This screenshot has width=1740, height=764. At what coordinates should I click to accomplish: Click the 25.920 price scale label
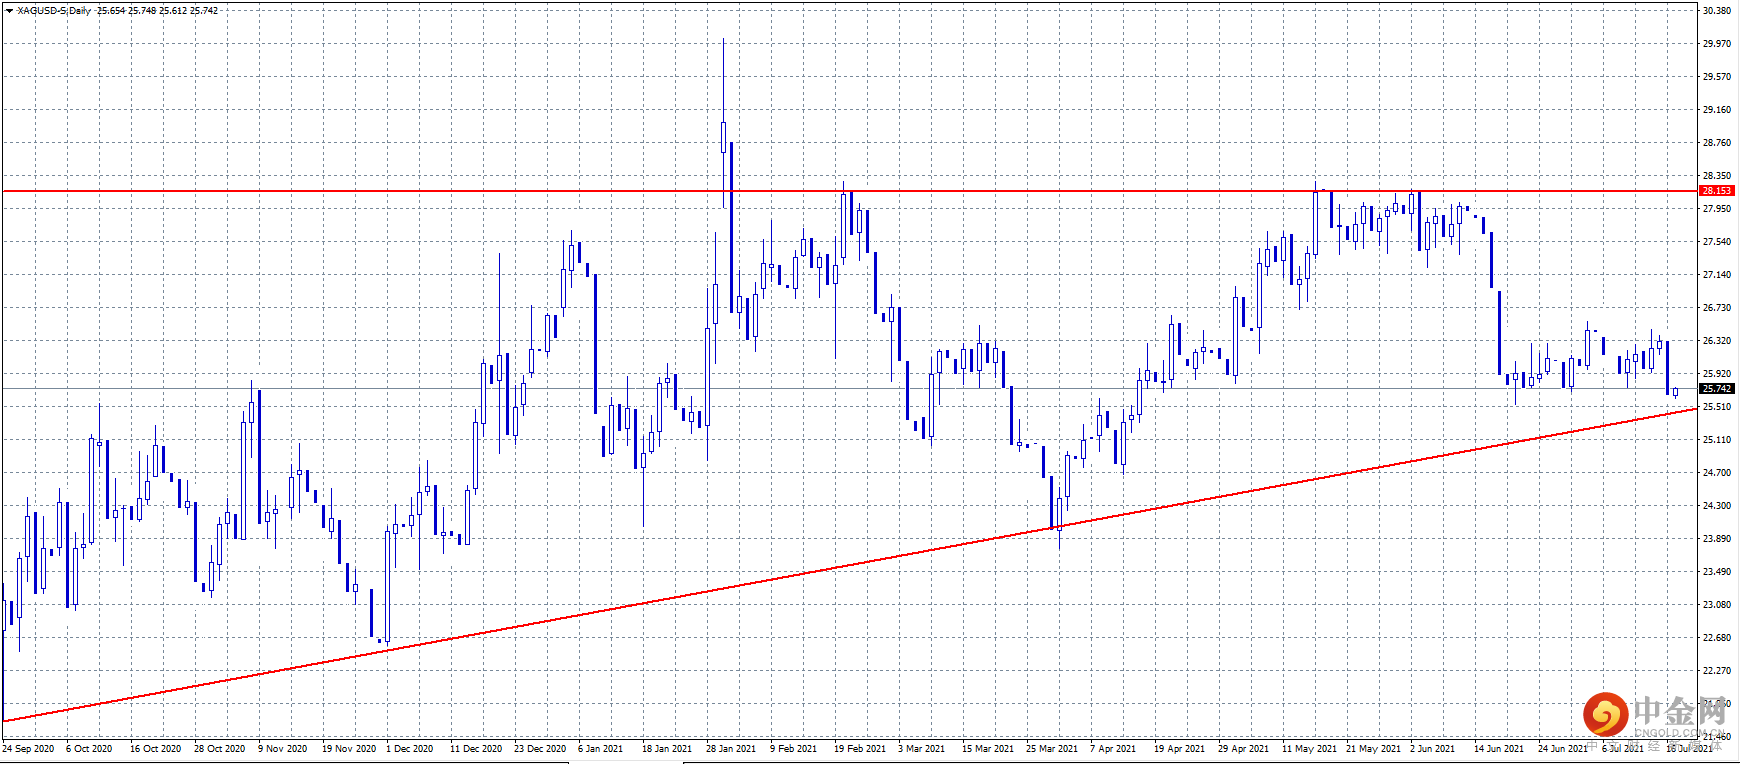tap(1717, 374)
